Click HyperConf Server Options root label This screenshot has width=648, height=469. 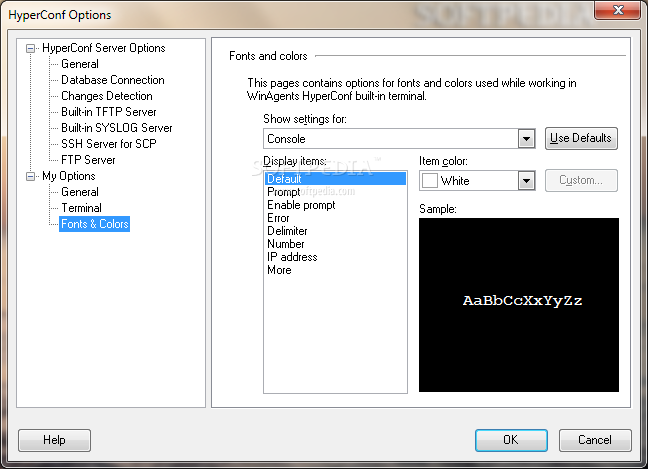click(x=104, y=48)
